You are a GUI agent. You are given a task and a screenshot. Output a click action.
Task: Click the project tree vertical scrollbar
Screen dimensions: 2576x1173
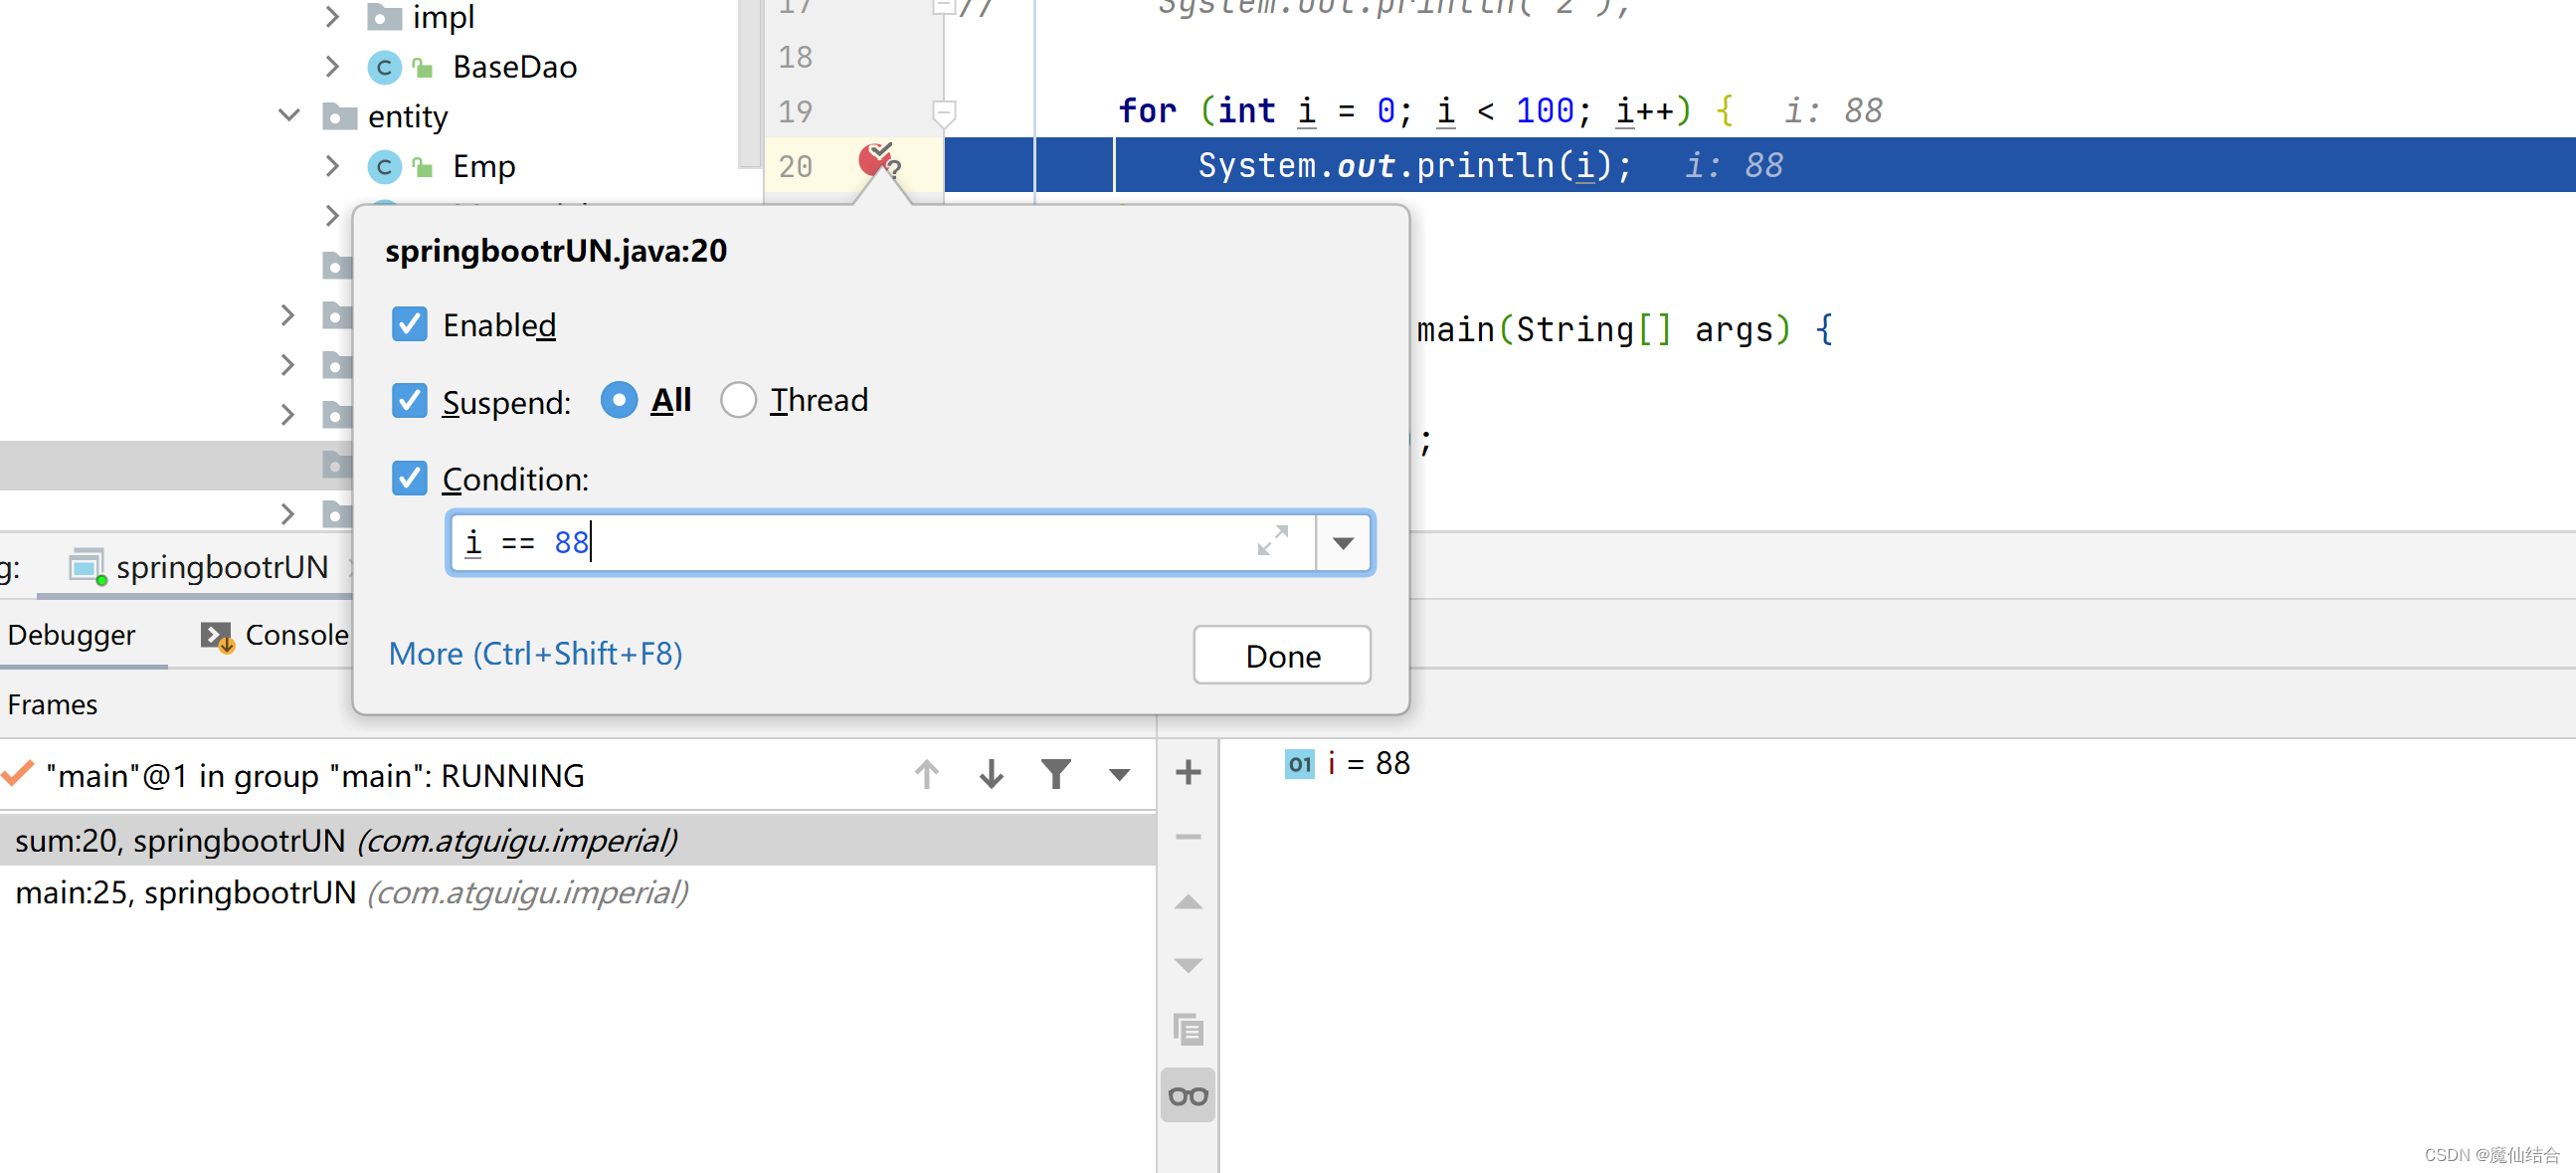tap(749, 84)
